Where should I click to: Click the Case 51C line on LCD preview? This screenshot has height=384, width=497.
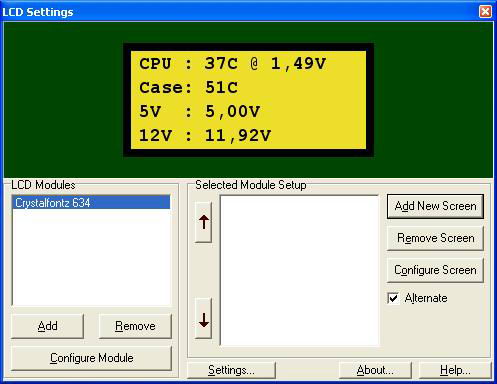[188, 88]
